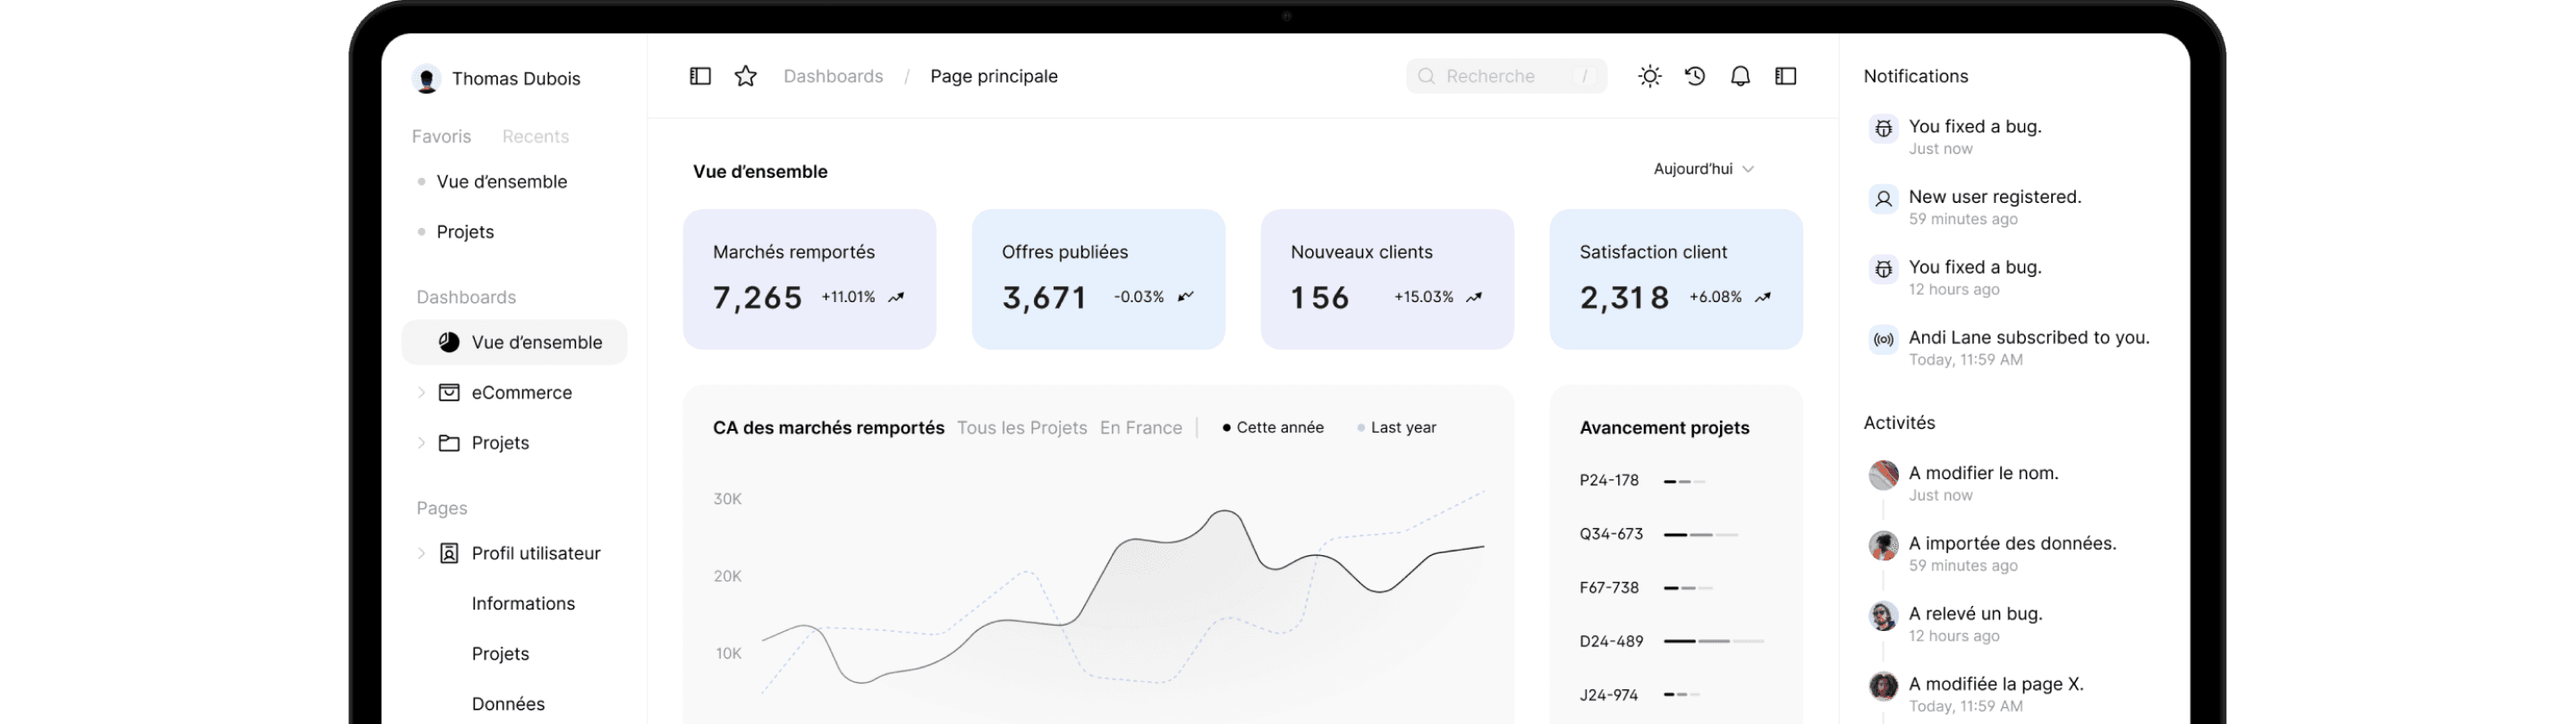Open Projets under Profil utilisateur
The image size is (2576, 724).
[x=500, y=654]
